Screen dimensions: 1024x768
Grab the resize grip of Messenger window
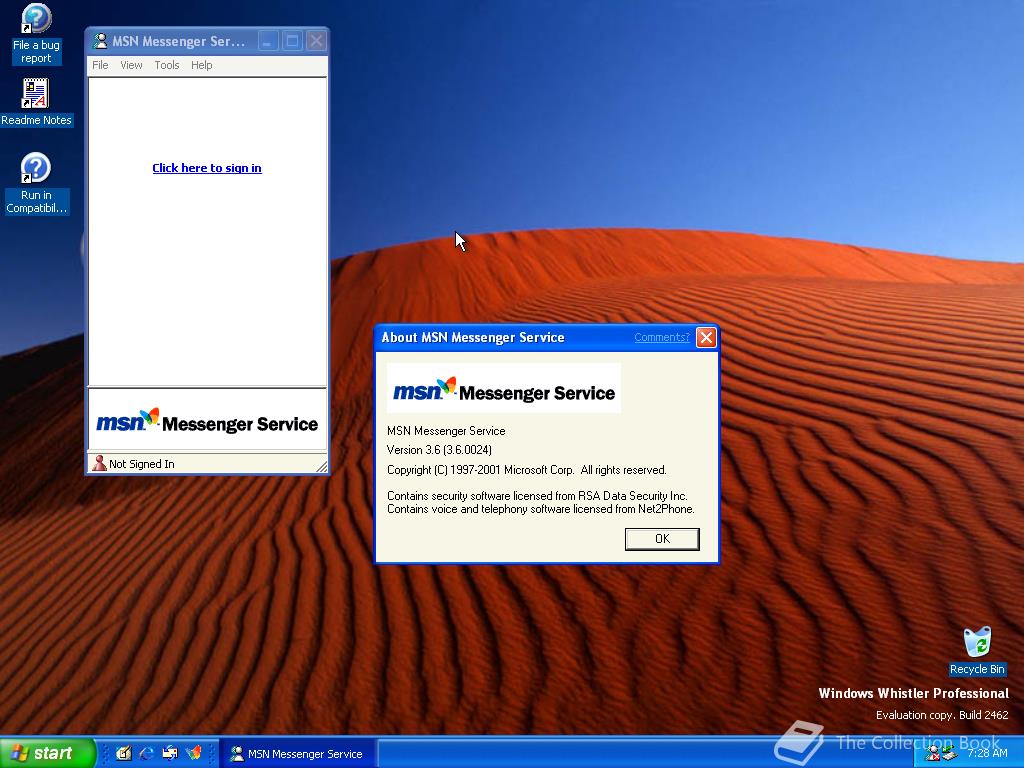(x=321, y=466)
